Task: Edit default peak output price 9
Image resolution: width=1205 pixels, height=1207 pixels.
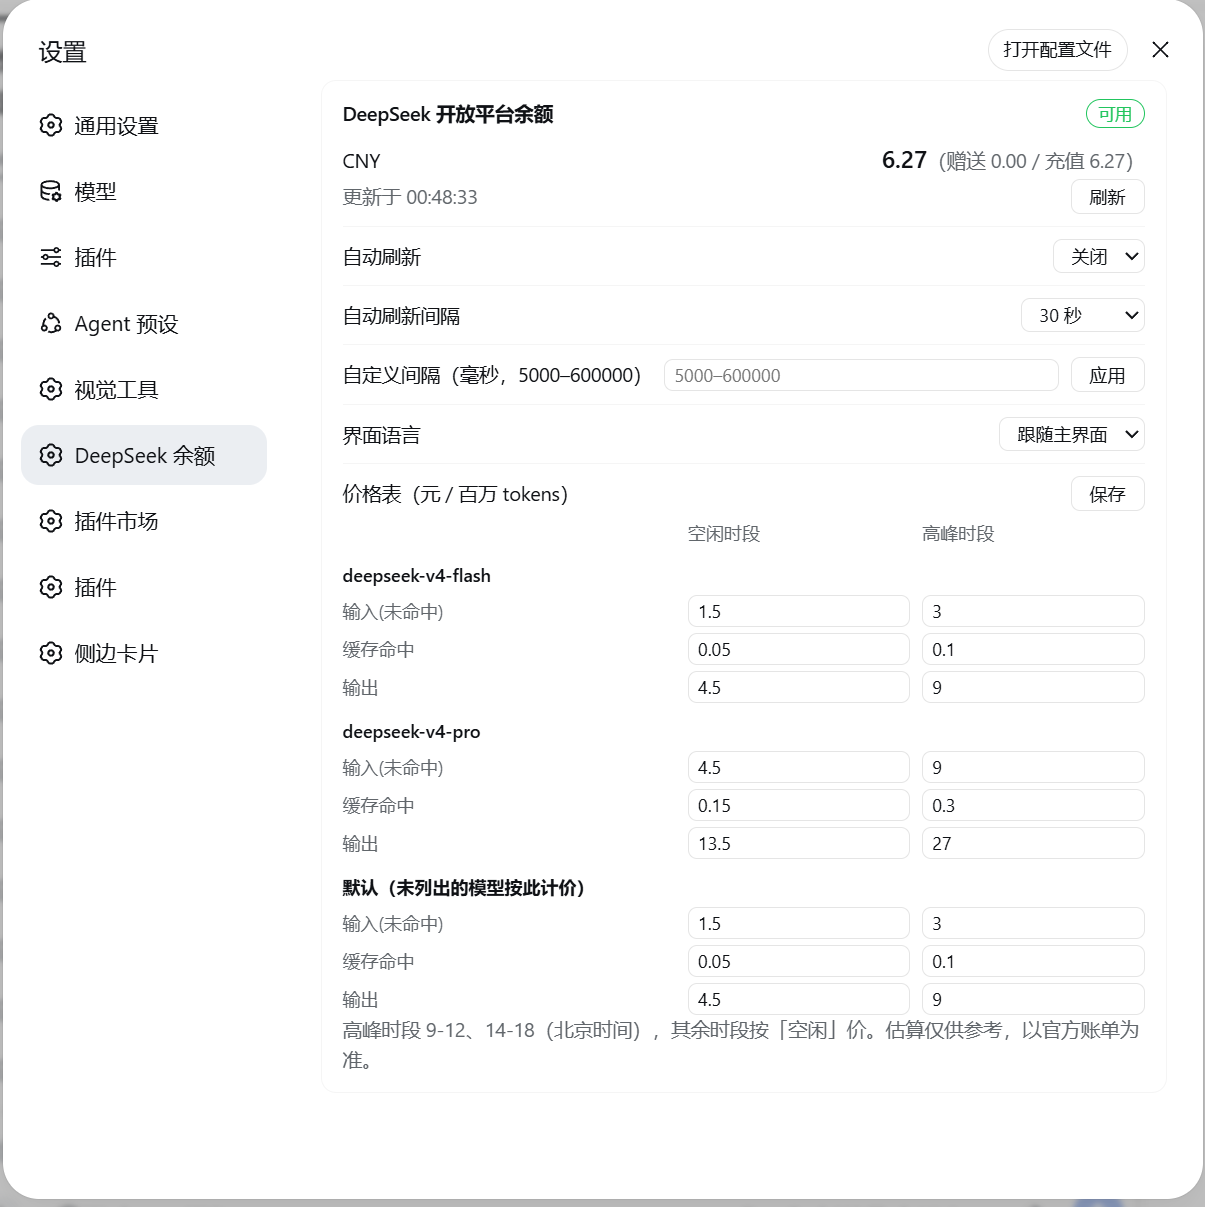Action: [1033, 999]
